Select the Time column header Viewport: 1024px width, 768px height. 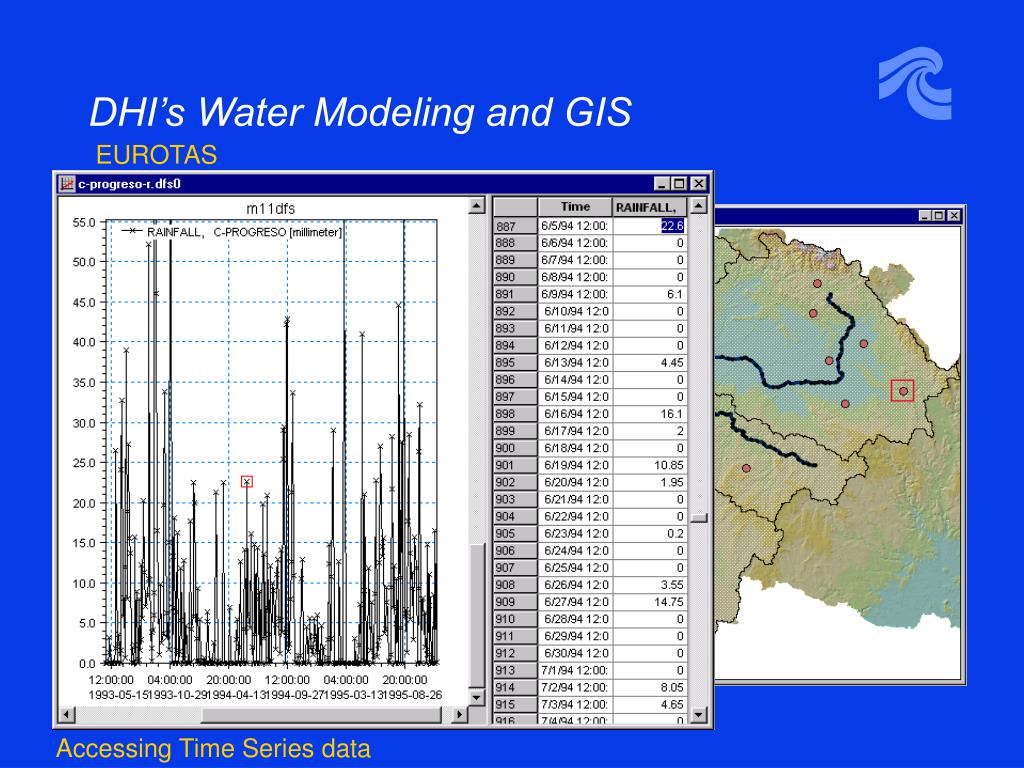[575, 207]
